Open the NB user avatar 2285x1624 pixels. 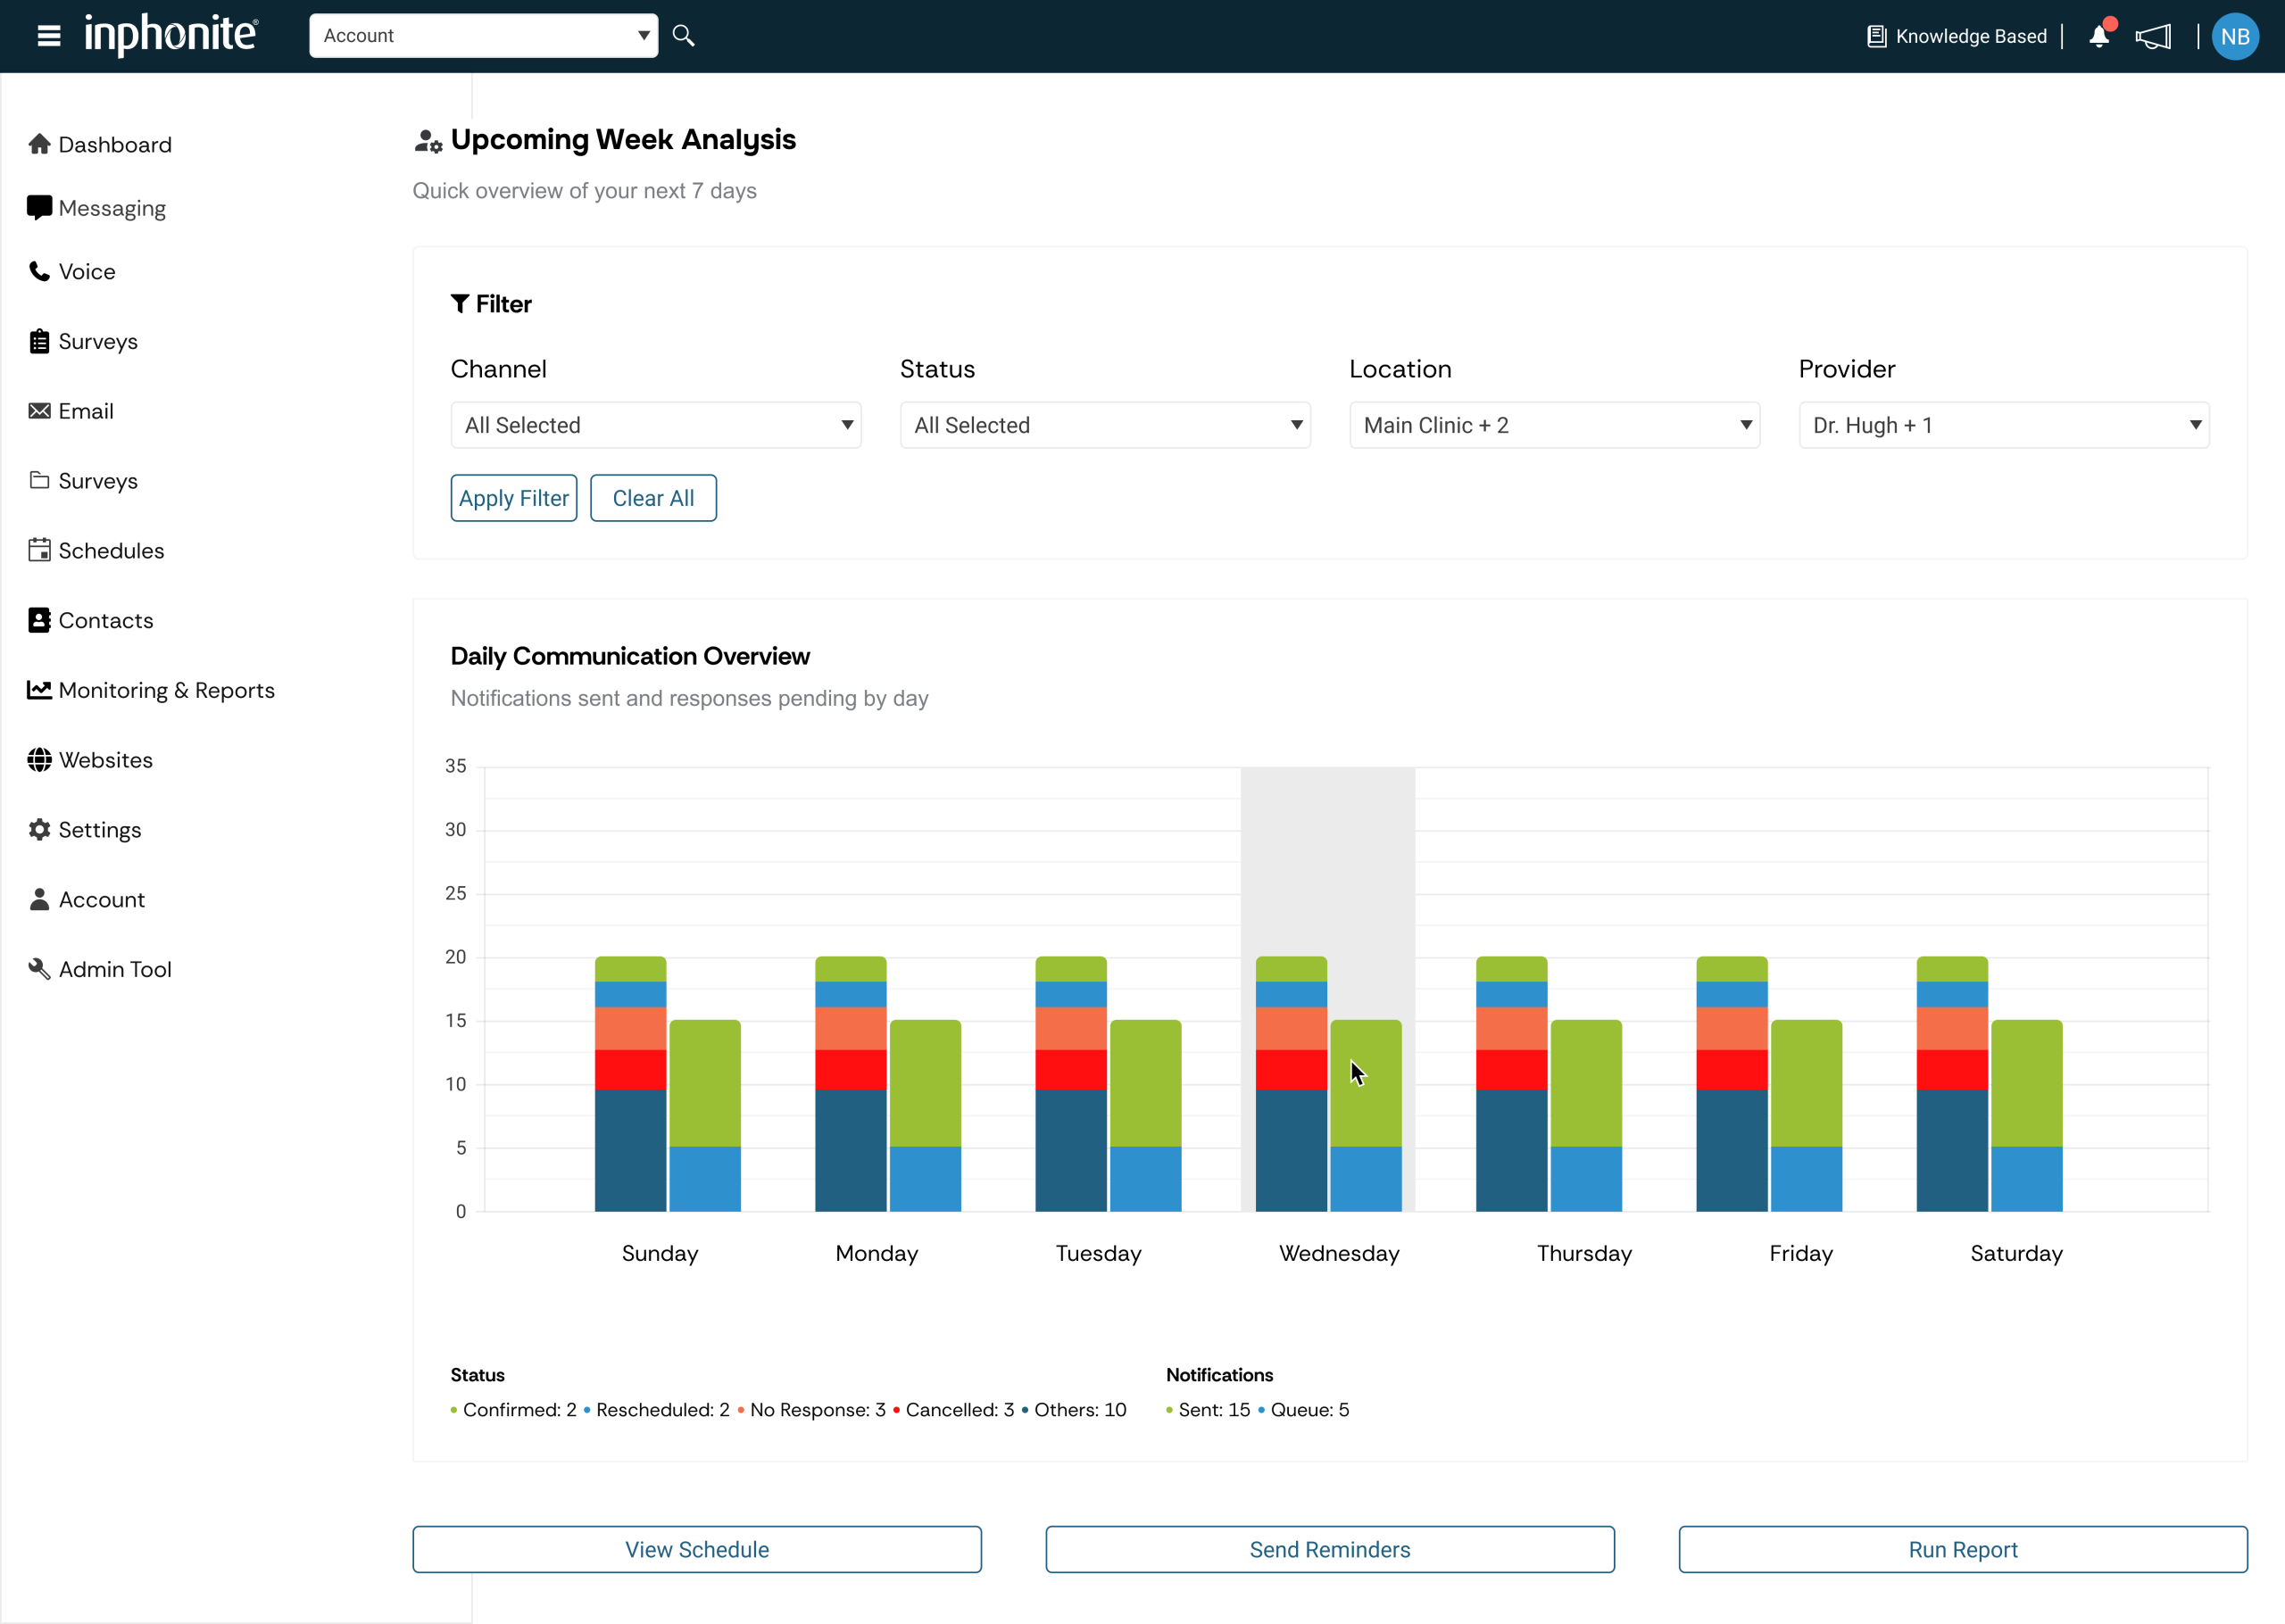2235,37
